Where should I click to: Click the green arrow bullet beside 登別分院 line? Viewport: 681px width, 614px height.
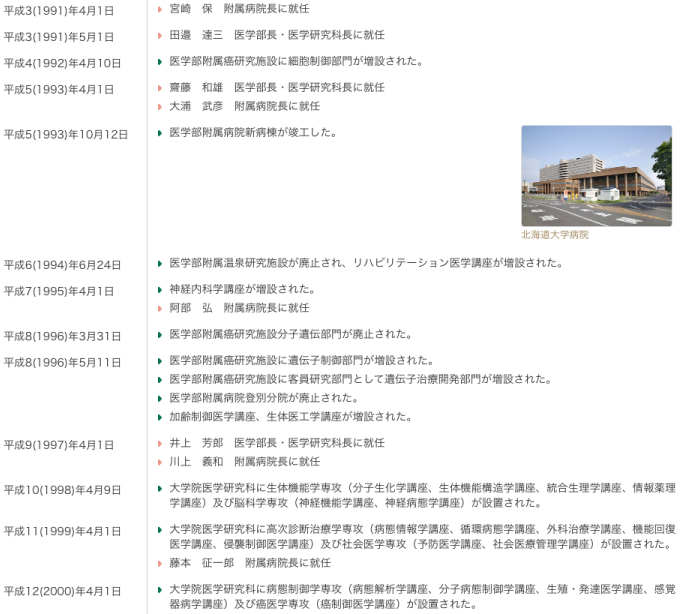[160, 398]
